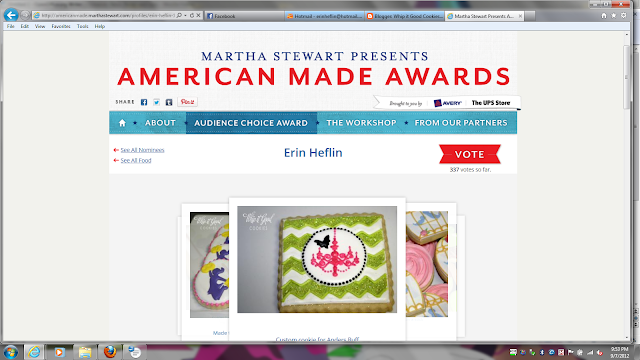Viewport: 640px width, 360px height.
Task: Open the ABOUT navigation item
Action: click(x=160, y=123)
